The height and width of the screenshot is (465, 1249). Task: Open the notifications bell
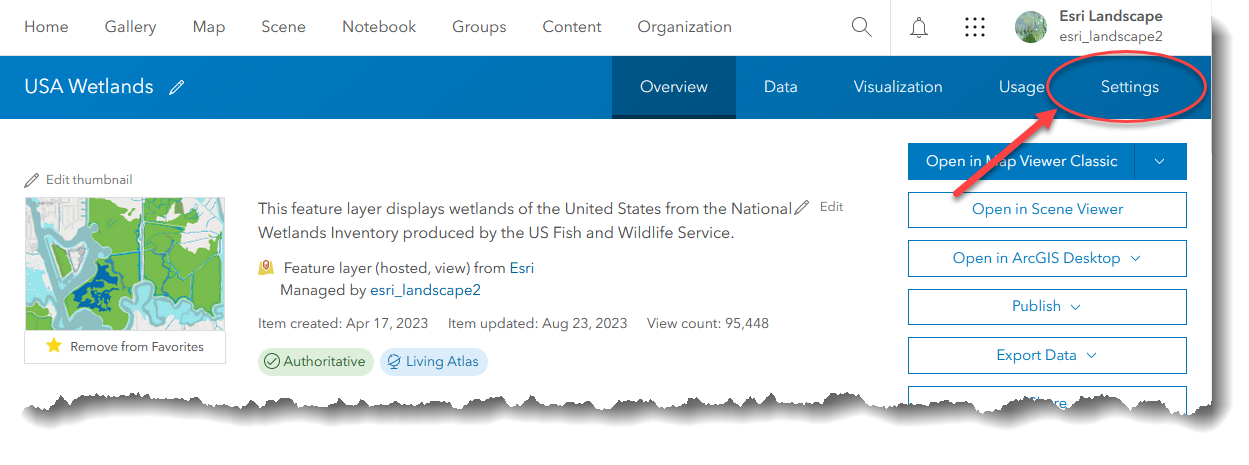[919, 27]
